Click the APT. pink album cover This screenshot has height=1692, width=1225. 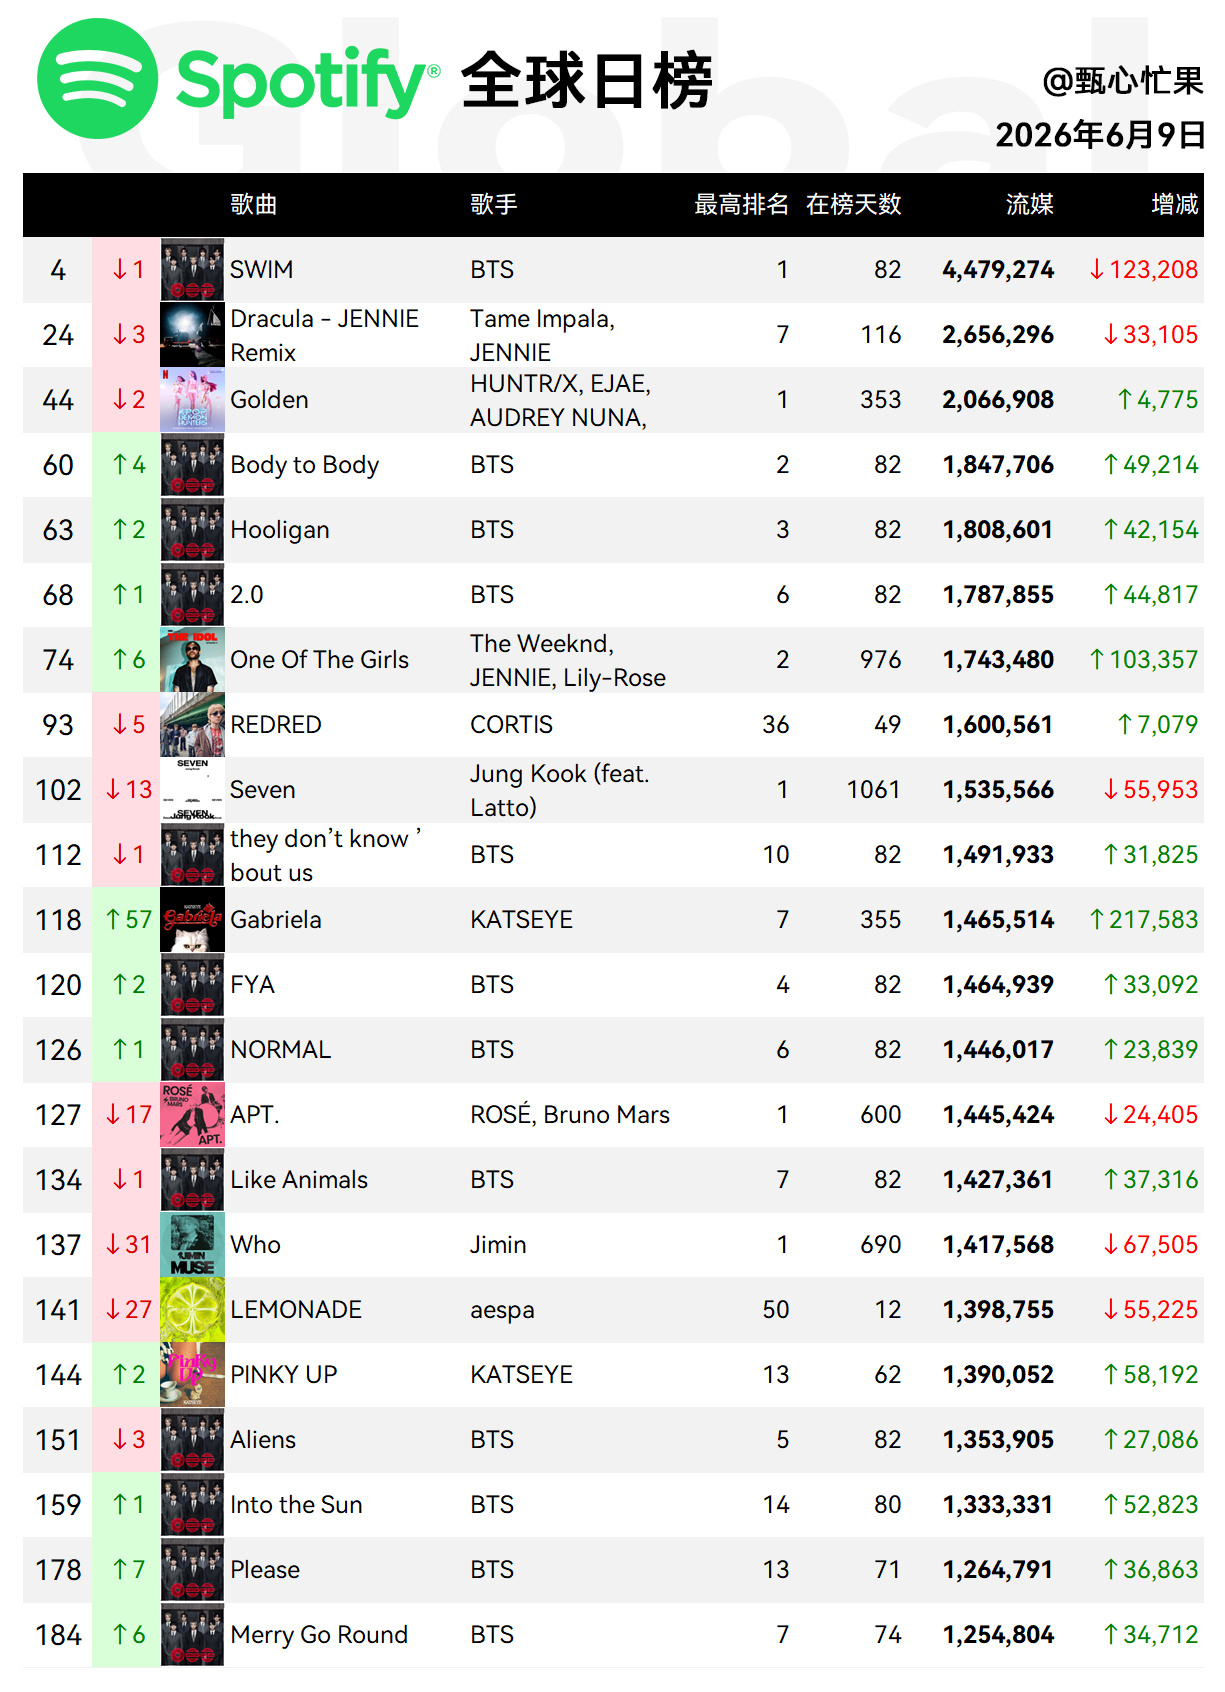coord(193,1115)
